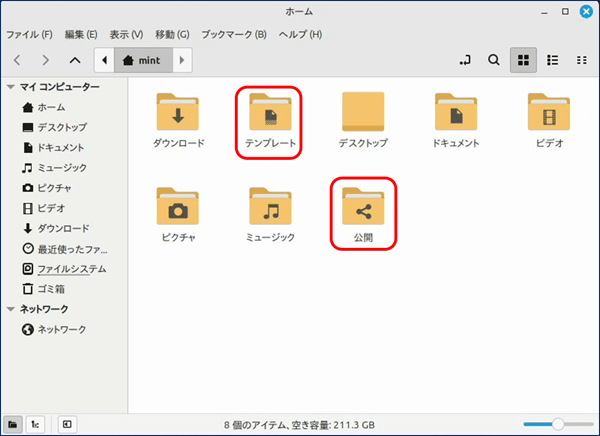This screenshot has width=600, height=436.
Task: Go back with the left arrow button
Action: (17, 60)
